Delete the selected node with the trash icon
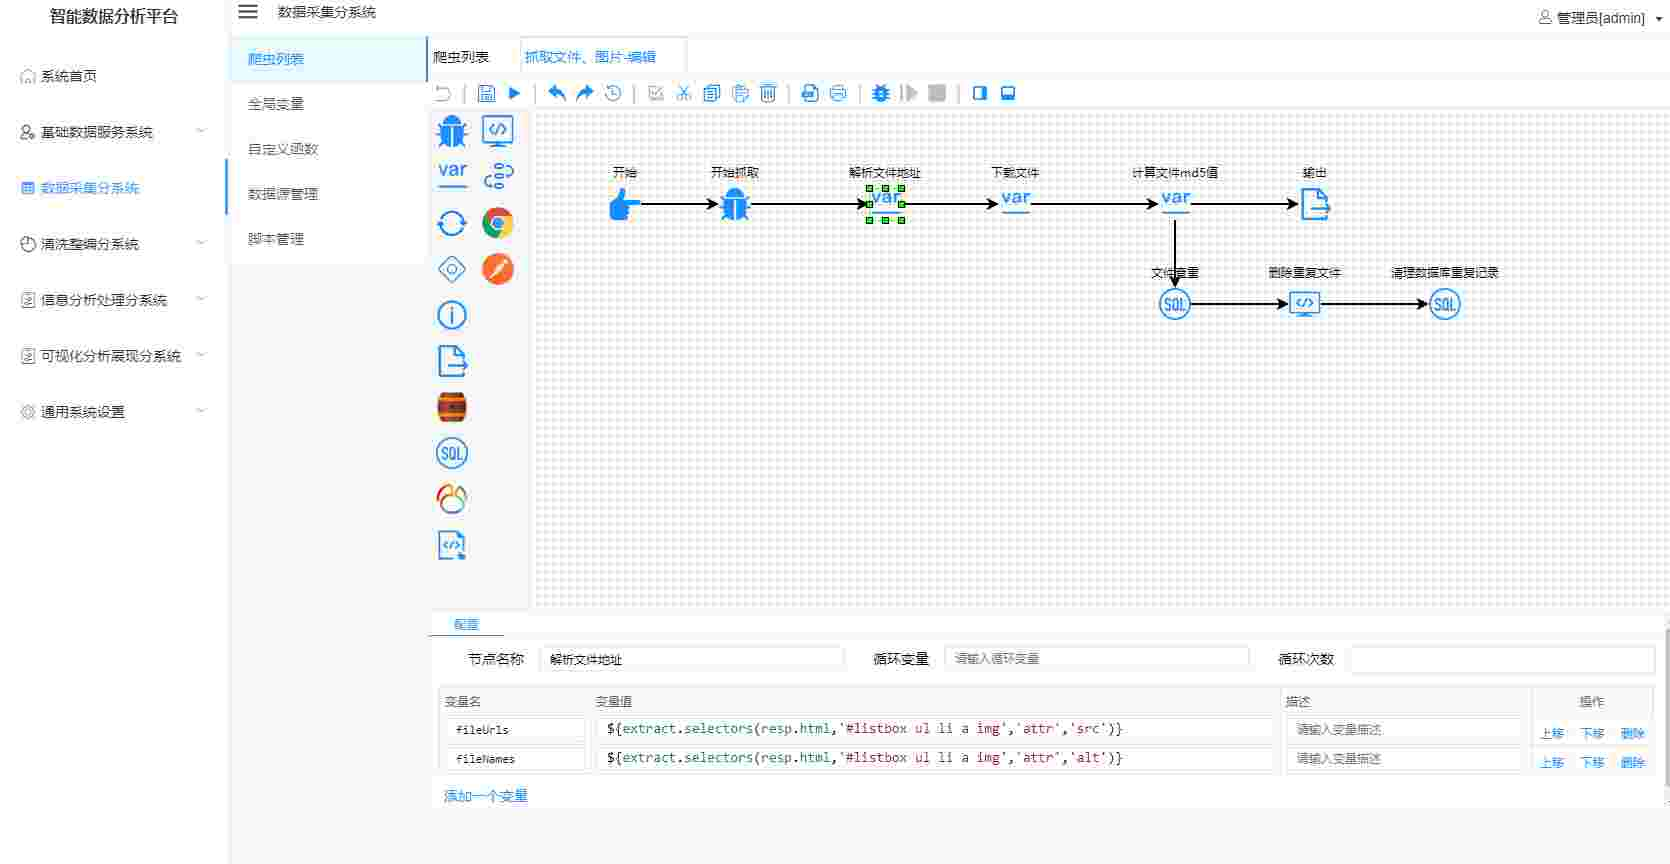 (x=768, y=93)
